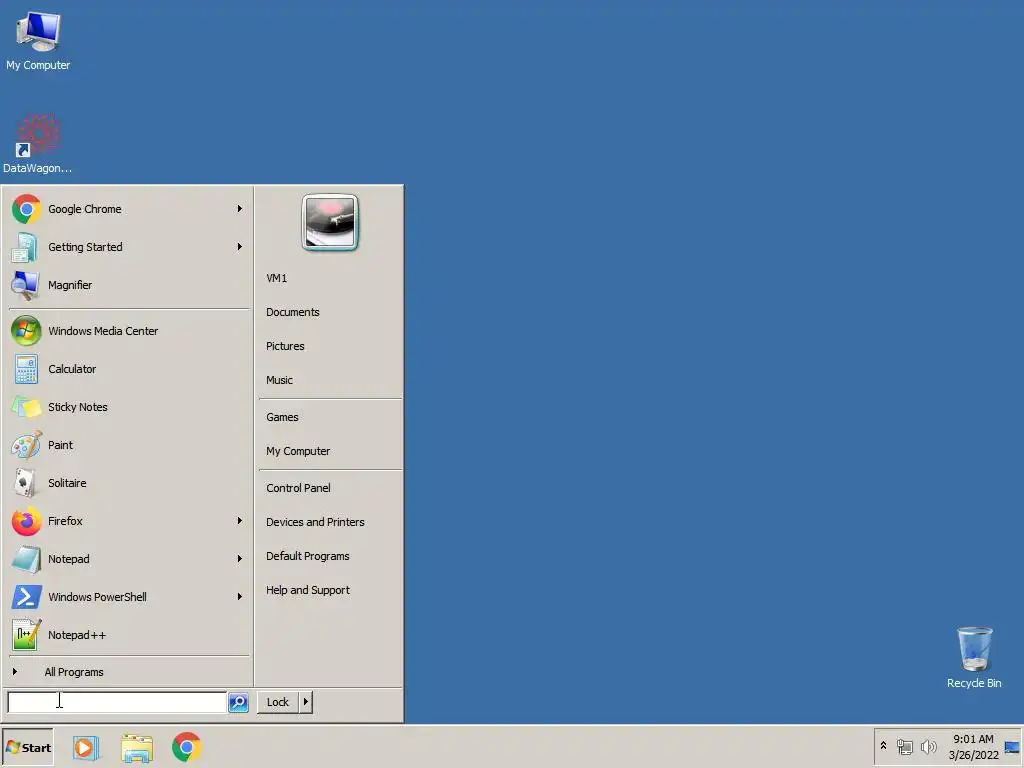Open the volume speaker tray icon
1024x768 pixels.
pos(928,746)
